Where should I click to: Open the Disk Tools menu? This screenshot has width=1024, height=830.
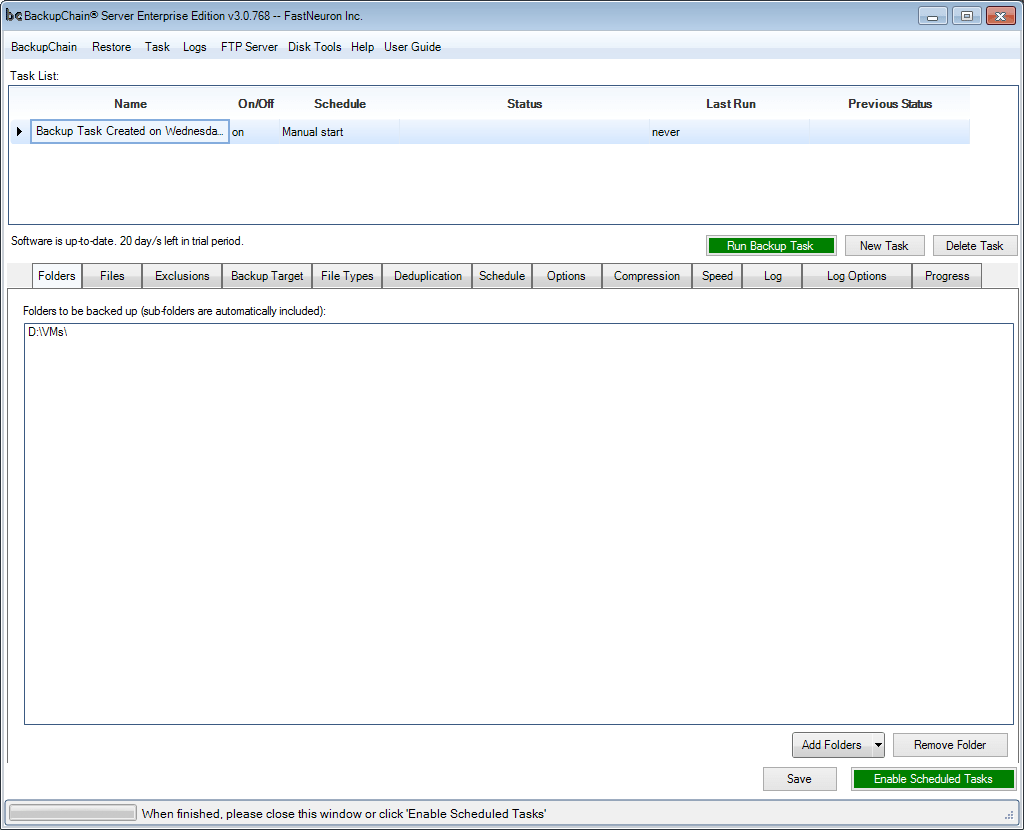pos(314,47)
